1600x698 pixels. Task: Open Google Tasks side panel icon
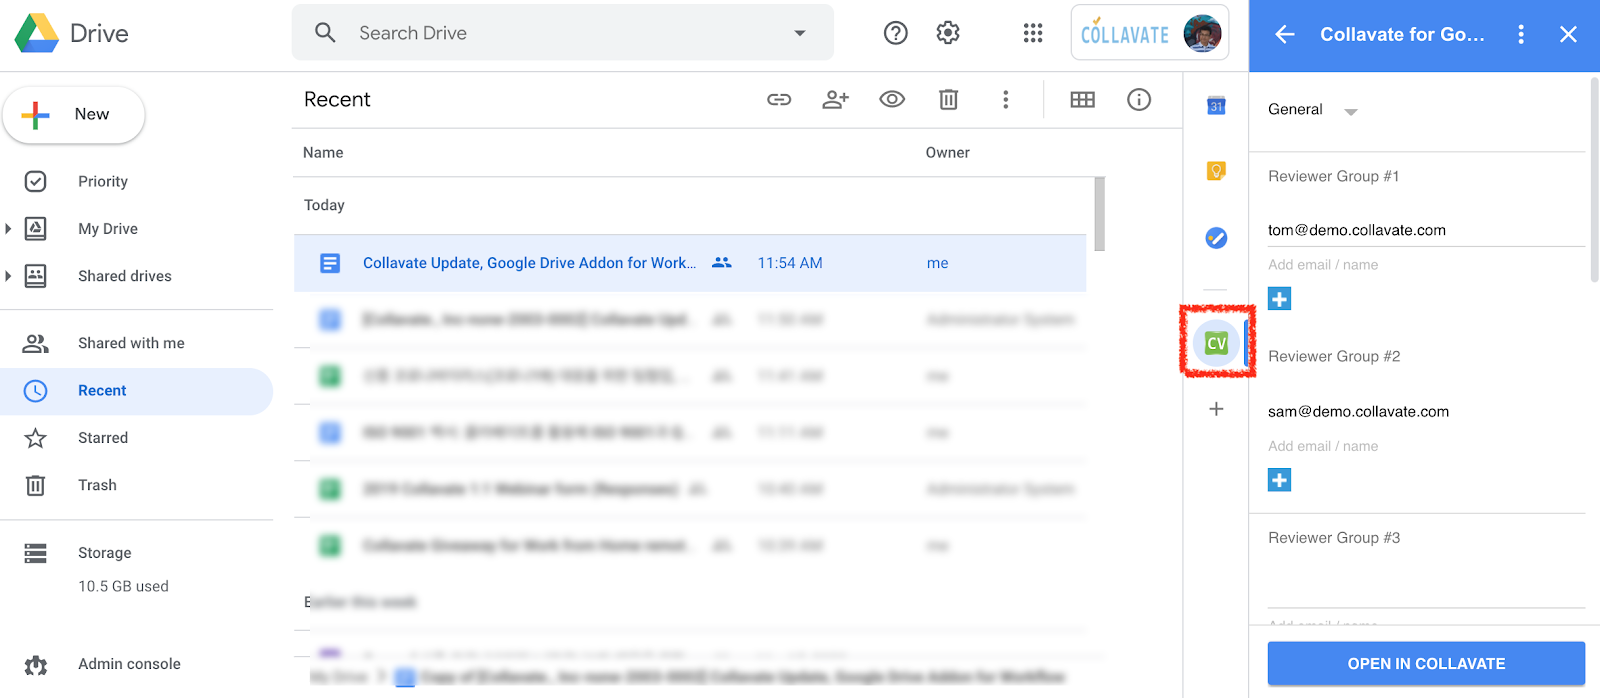[1216, 237]
